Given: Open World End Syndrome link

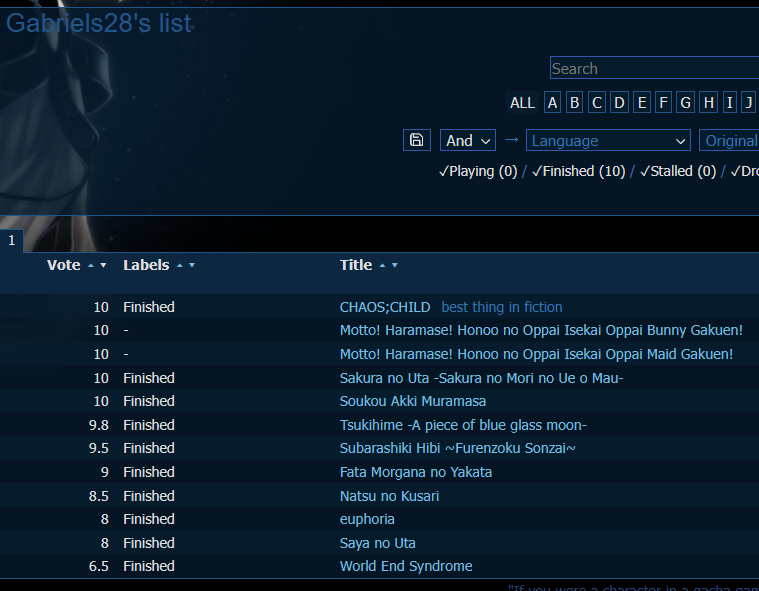Looking at the screenshot, I should click(x=406, y=566).
